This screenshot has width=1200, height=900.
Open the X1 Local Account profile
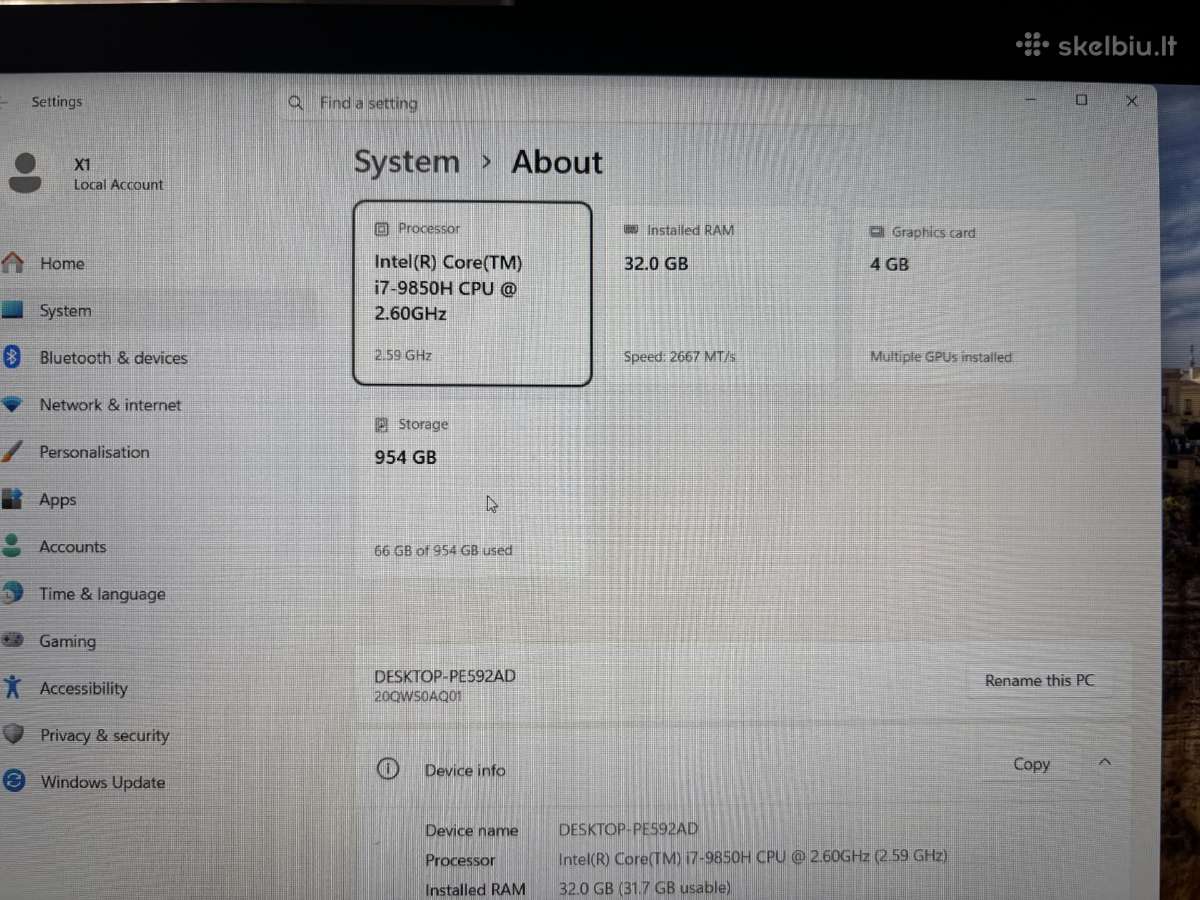pyautogui.click(x=85, y=174)
